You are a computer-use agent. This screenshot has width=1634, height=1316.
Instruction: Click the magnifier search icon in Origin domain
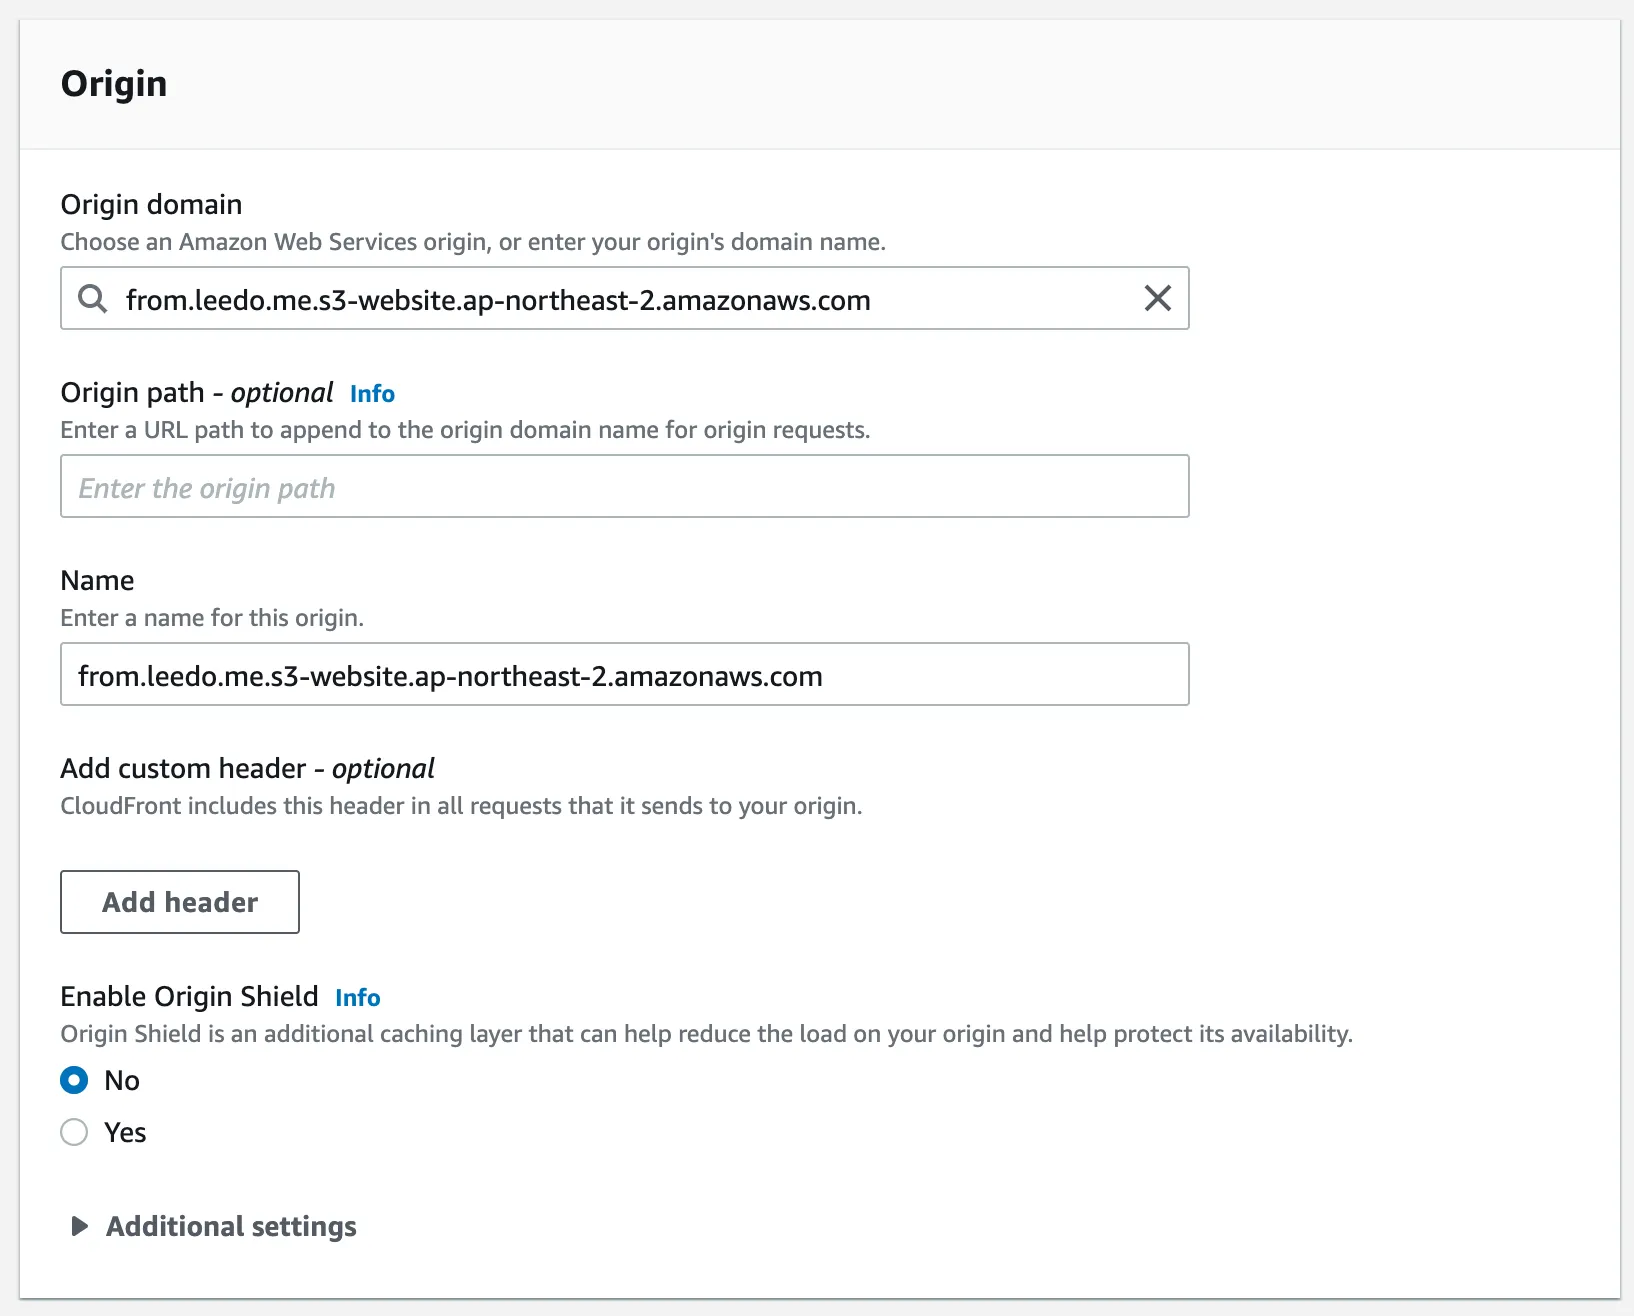tap(92, 298)
